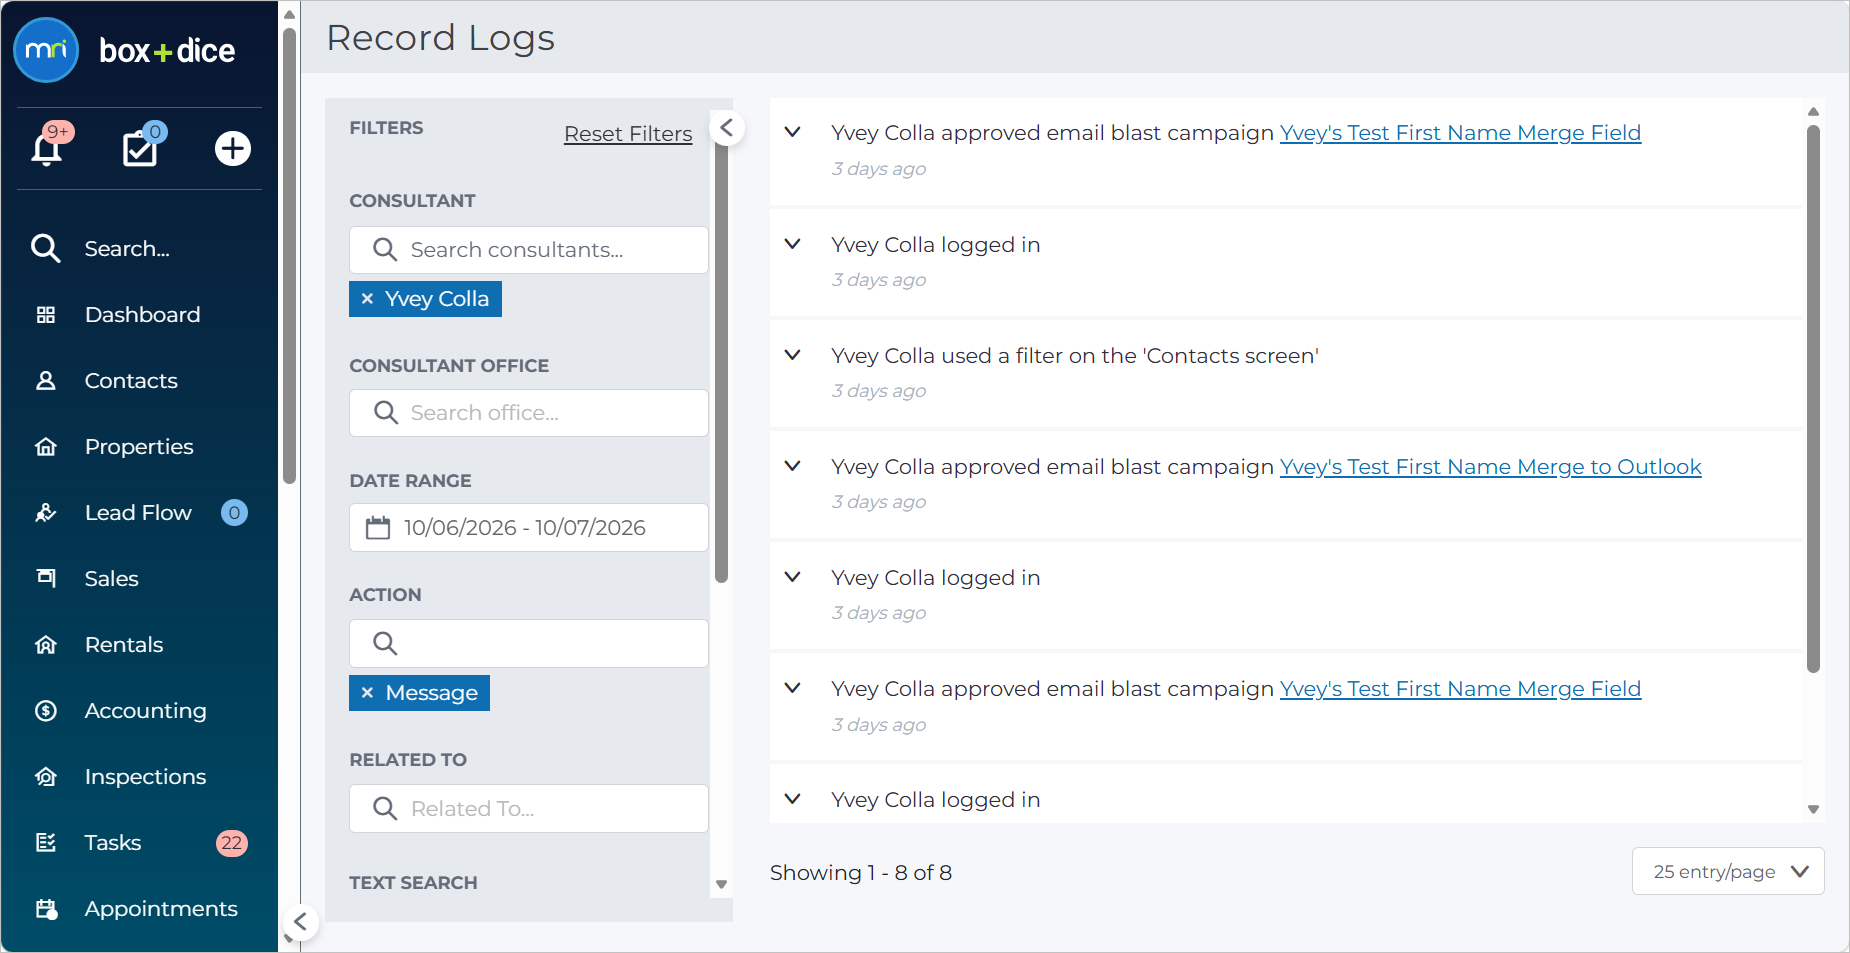
Task: Click the MRI box+dice logo
Action: (x=125, y=50)
